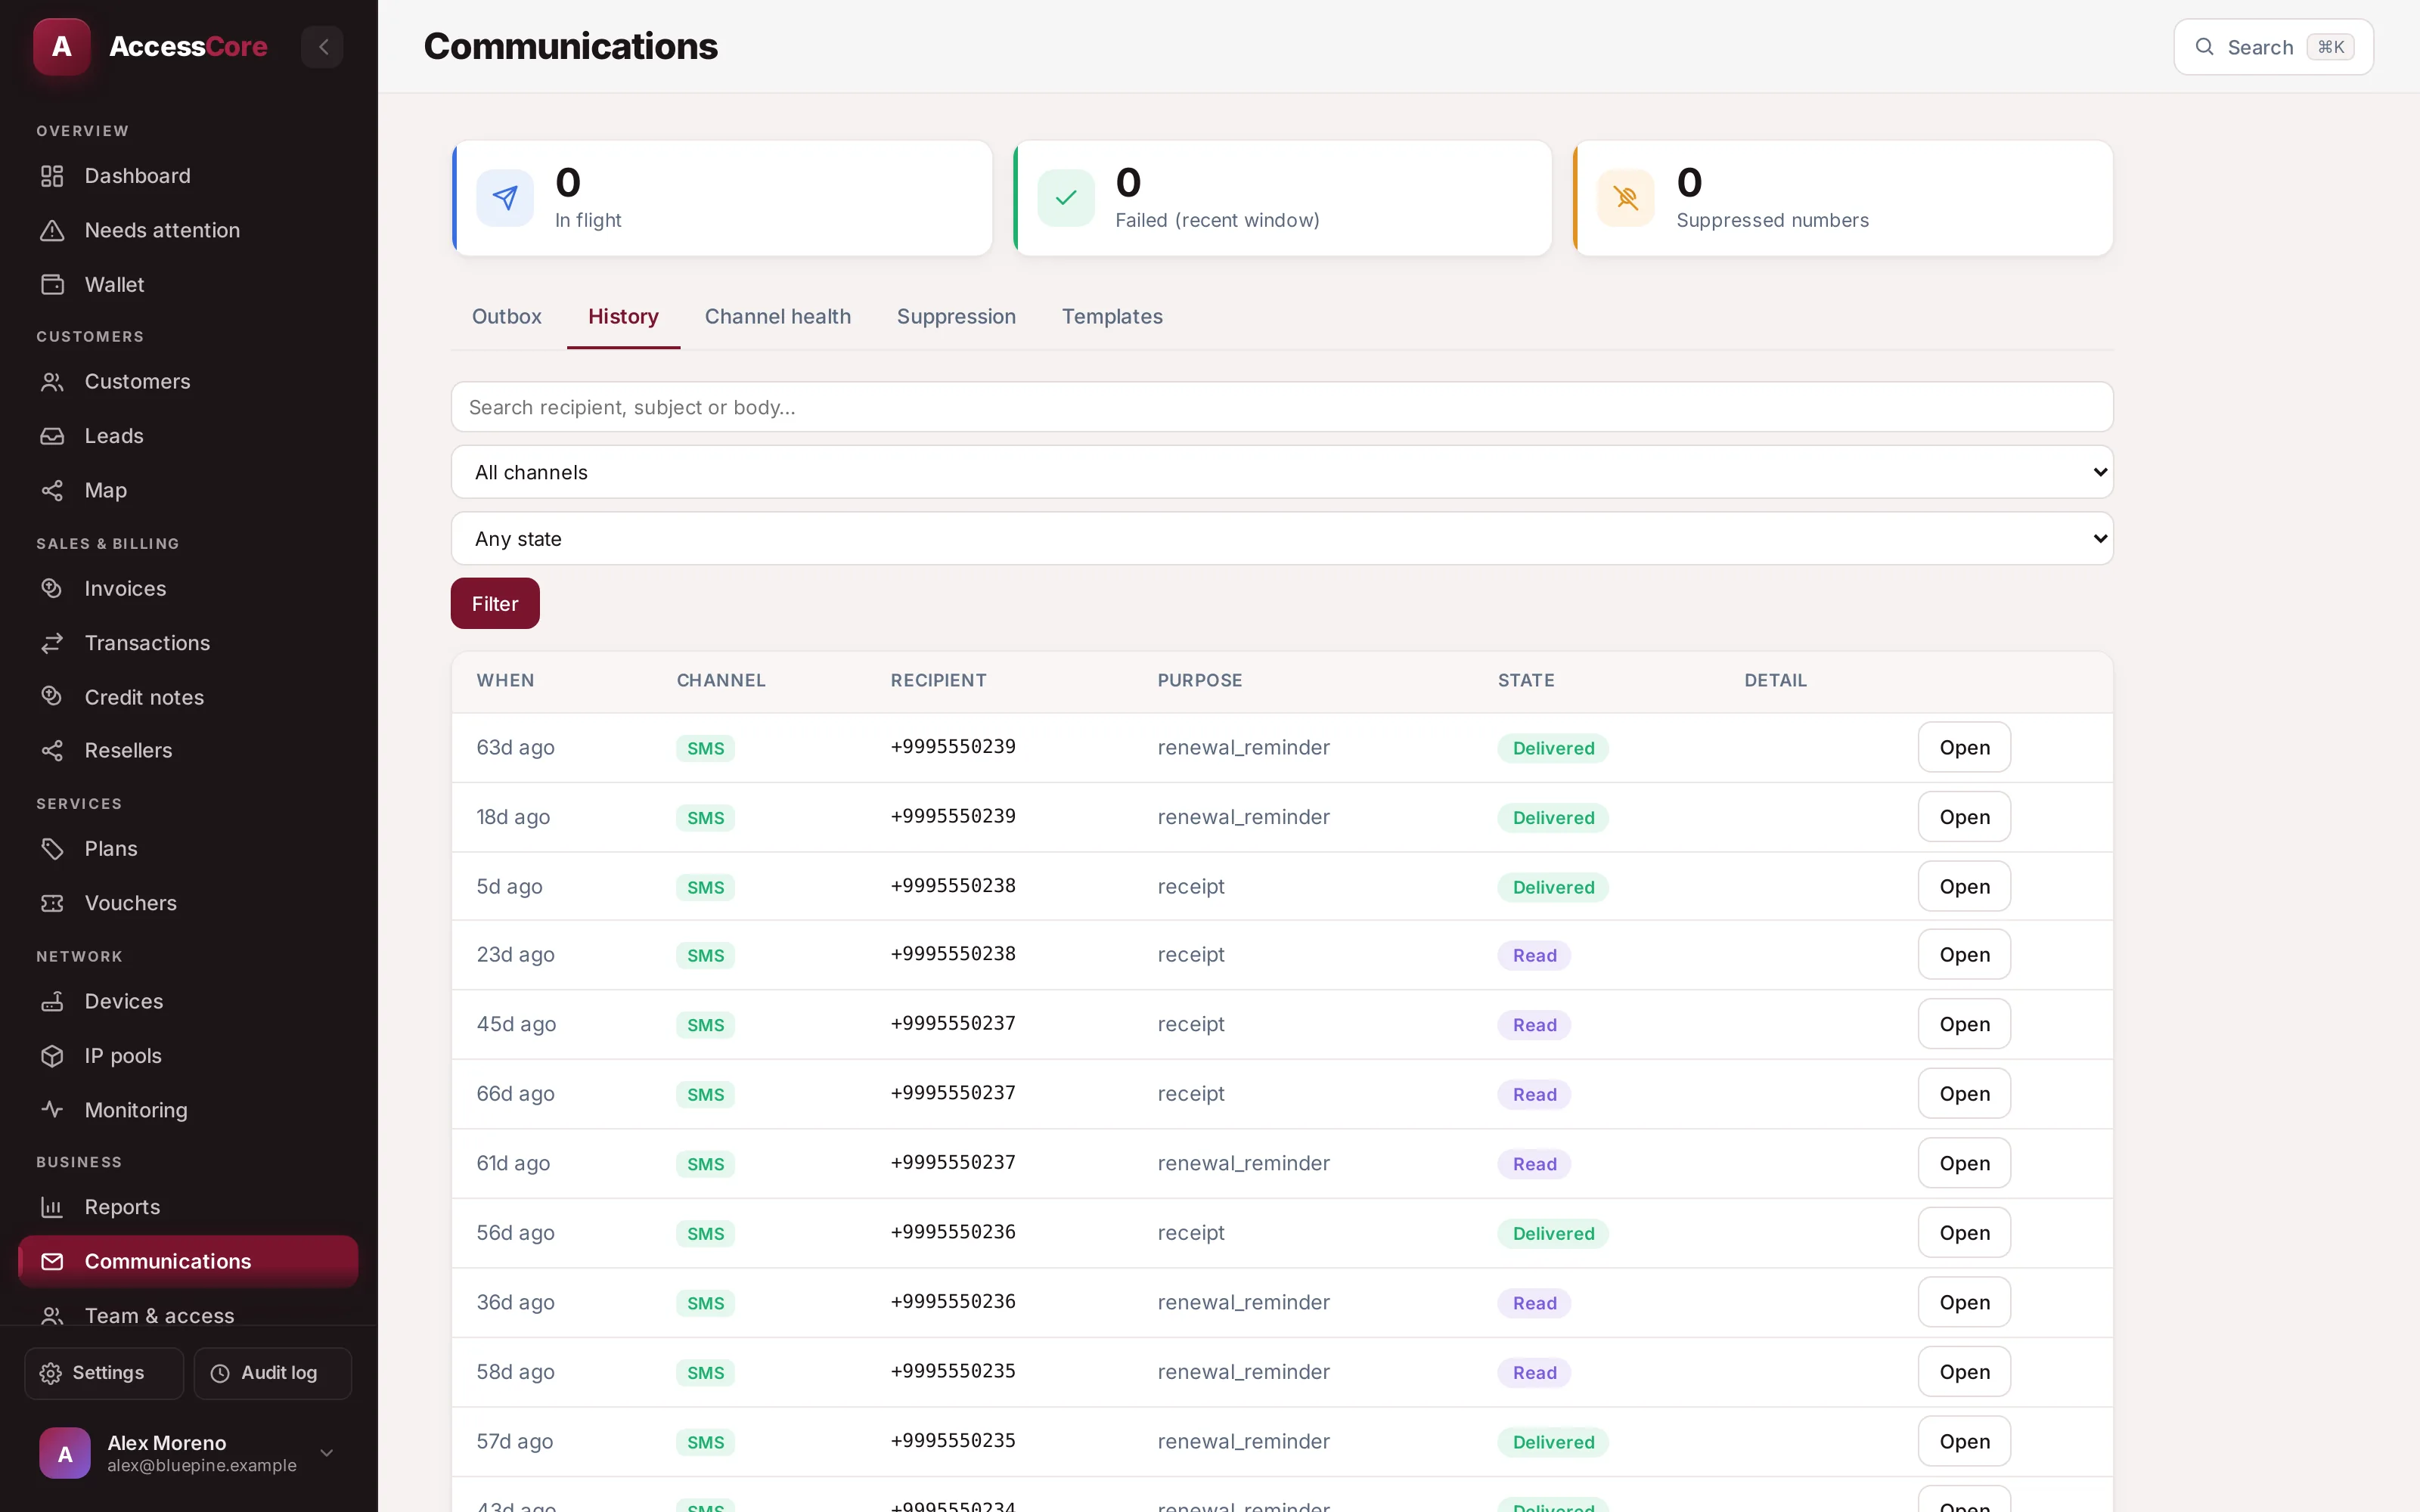Click the PURPOSE column header
This screenshot has height=1512, width=2420.
(1200, 681)
